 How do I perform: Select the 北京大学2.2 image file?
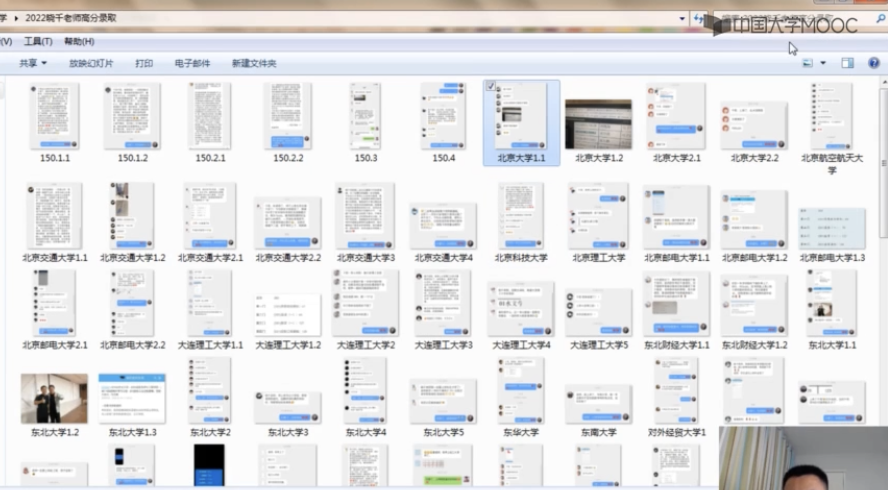(x=754, y=125)
